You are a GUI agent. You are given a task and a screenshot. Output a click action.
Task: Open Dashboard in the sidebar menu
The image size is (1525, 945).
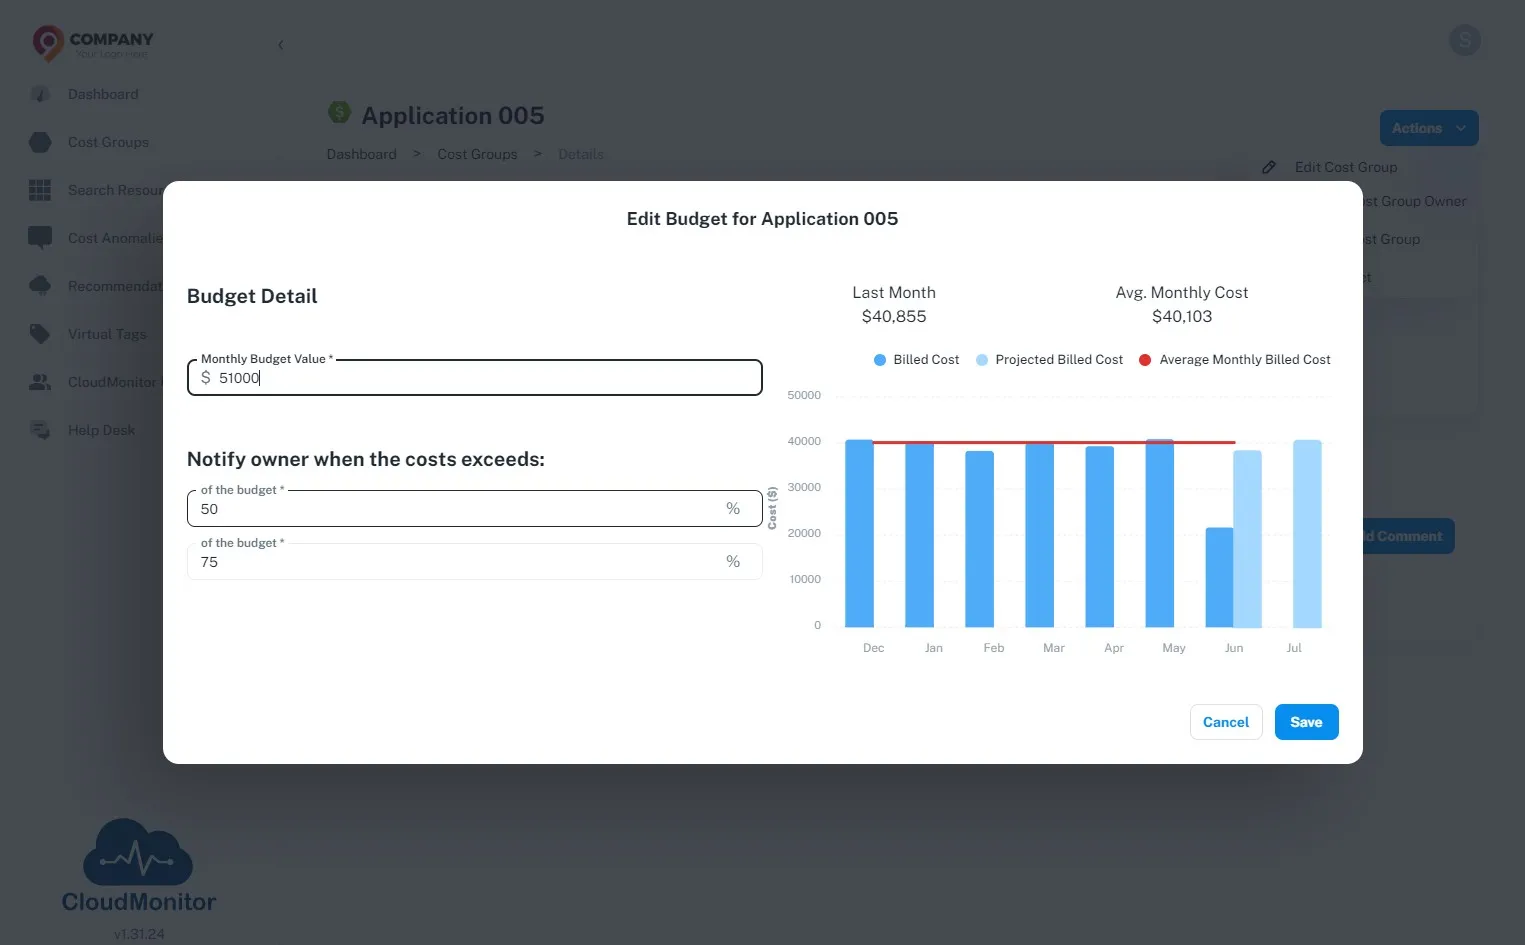point(103,94)
